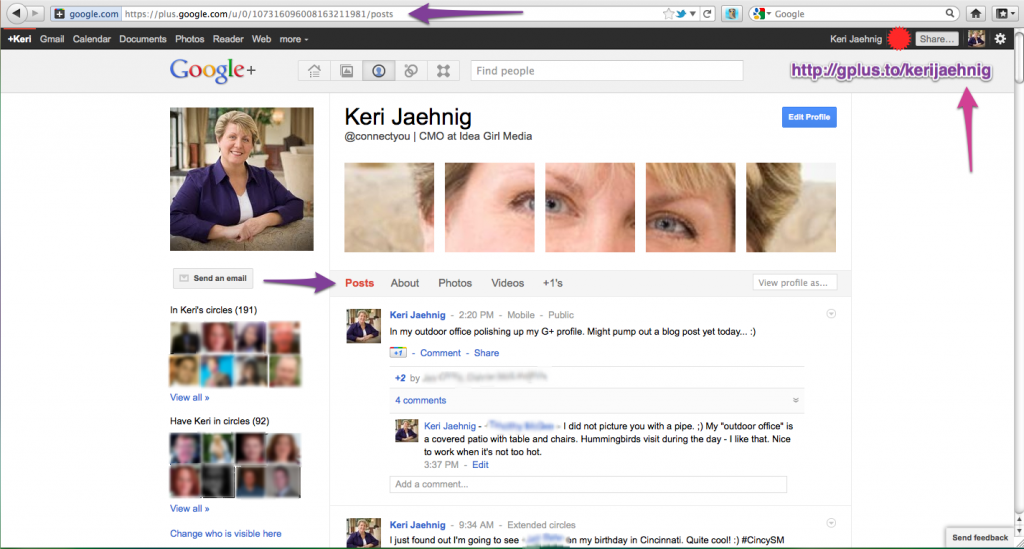1024x549 pixels.
Task: Switch to the Photos profile tab
Action: [455, 283]
